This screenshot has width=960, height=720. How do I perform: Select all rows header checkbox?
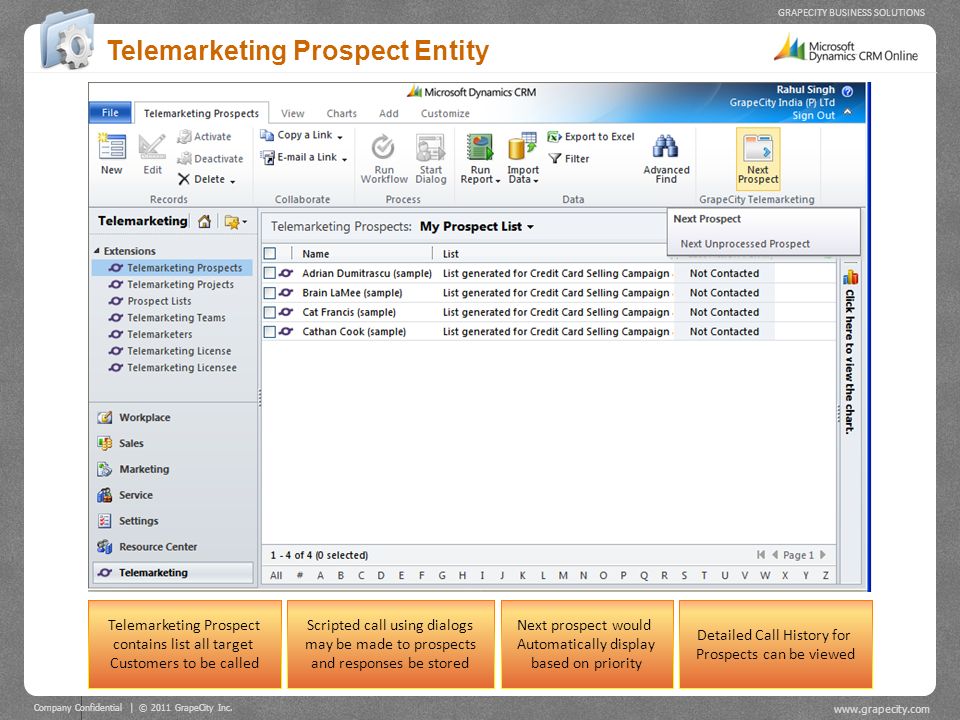(x=270, y=253)
